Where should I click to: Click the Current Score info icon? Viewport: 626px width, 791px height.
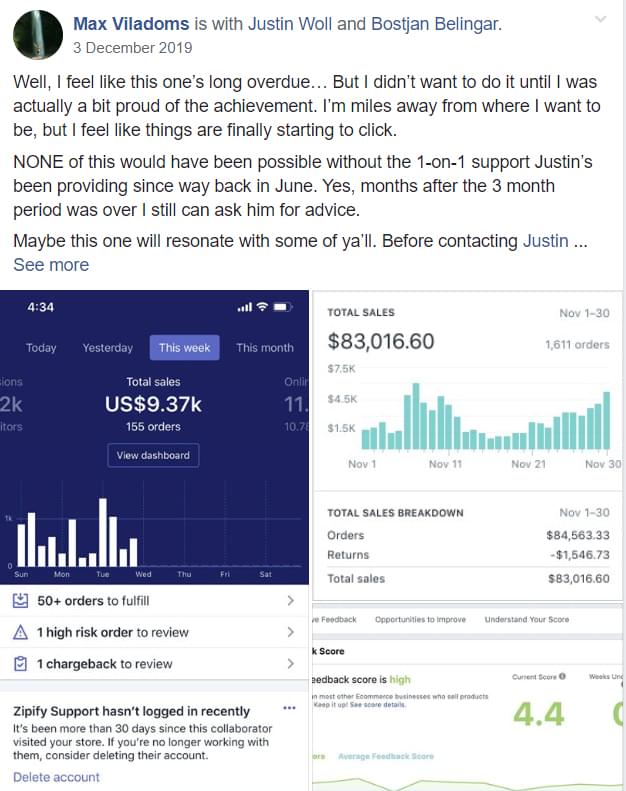(x=562, y=676)
